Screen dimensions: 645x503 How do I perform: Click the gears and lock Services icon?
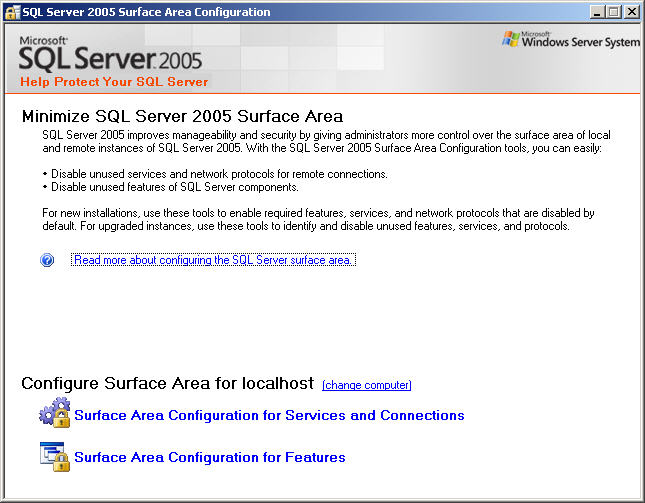[x=54, y=414]
